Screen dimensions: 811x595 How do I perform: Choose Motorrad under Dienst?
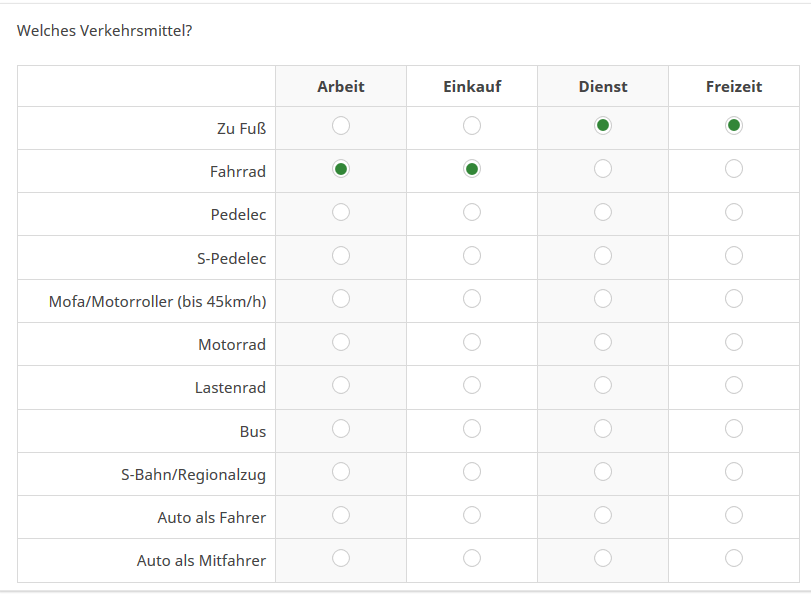click(x=603, y=342)
